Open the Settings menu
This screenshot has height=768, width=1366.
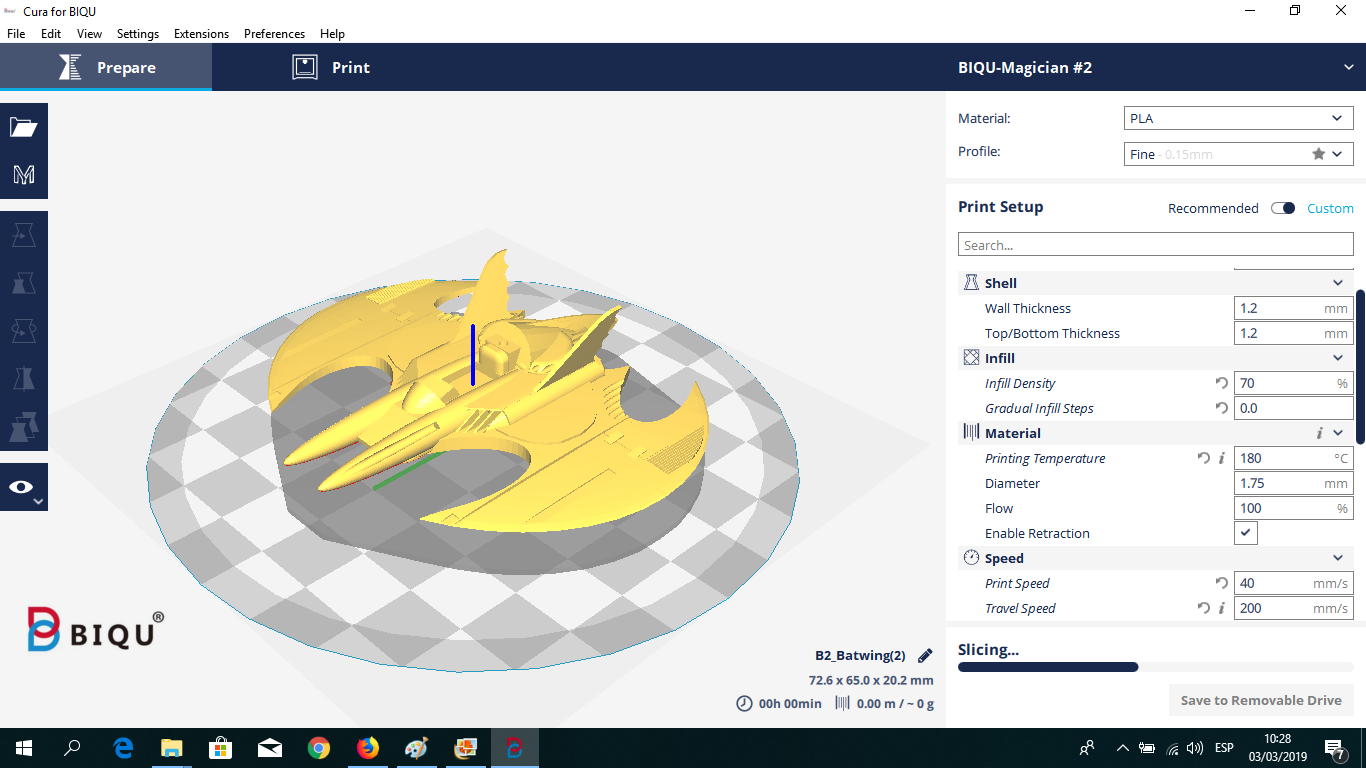[138, 33]
